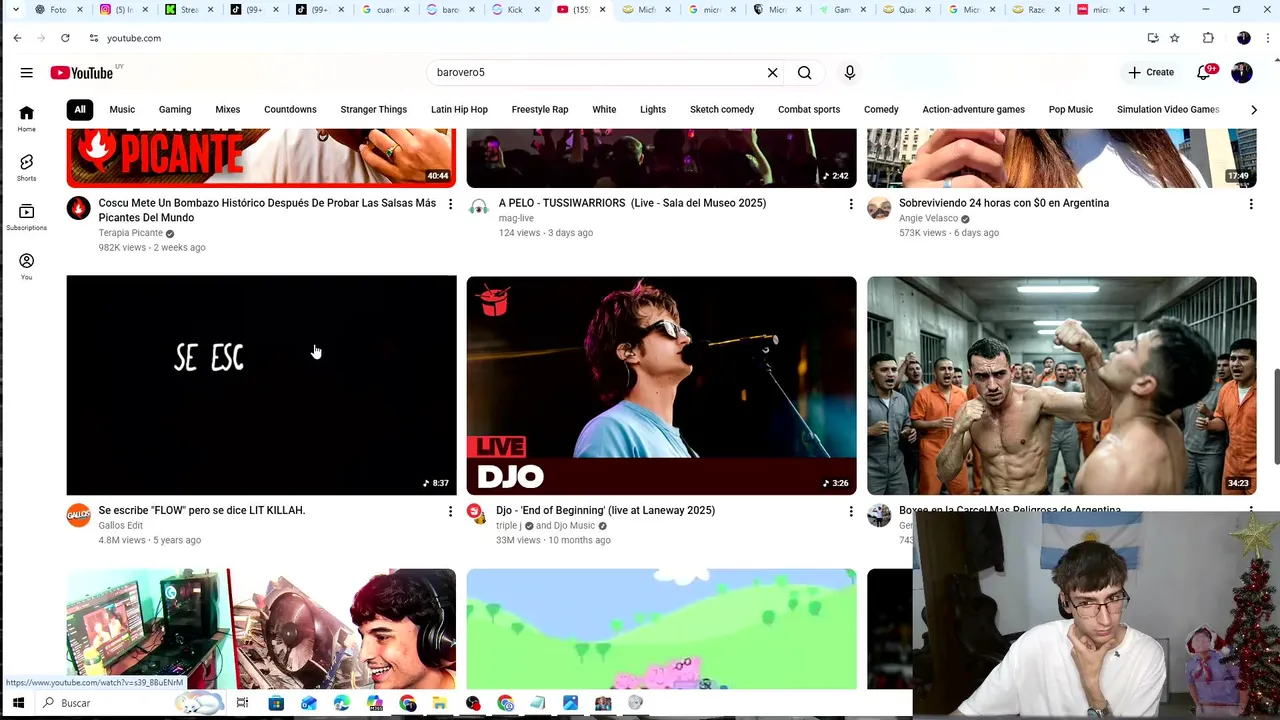Open options for Djo End of Beginning video
Image resolution: width=1280 pixels, height=720 pixels.
851,511
